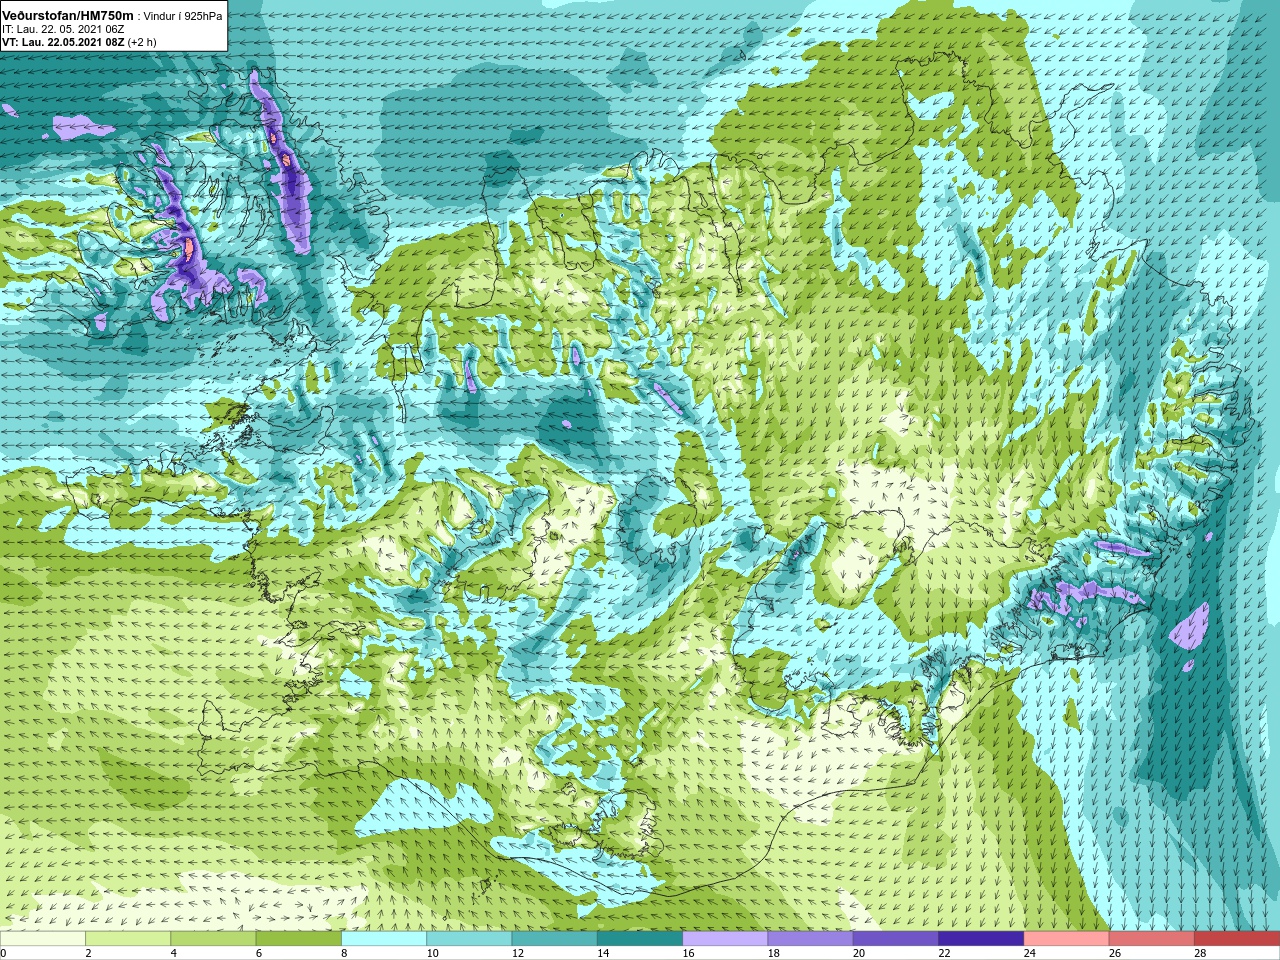Click the legend scale number '24'
1280x960 pixels.
coord(1030,953)
